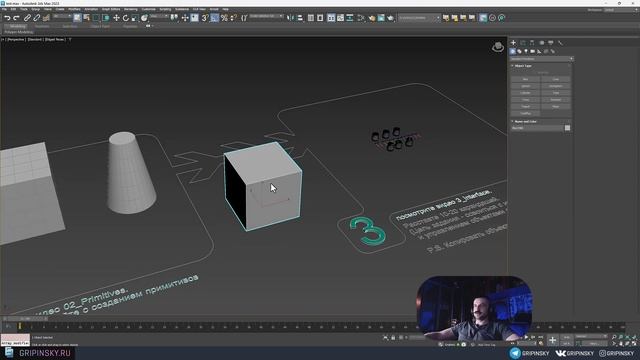Switch to the Utilities command panel

point(560,42)
